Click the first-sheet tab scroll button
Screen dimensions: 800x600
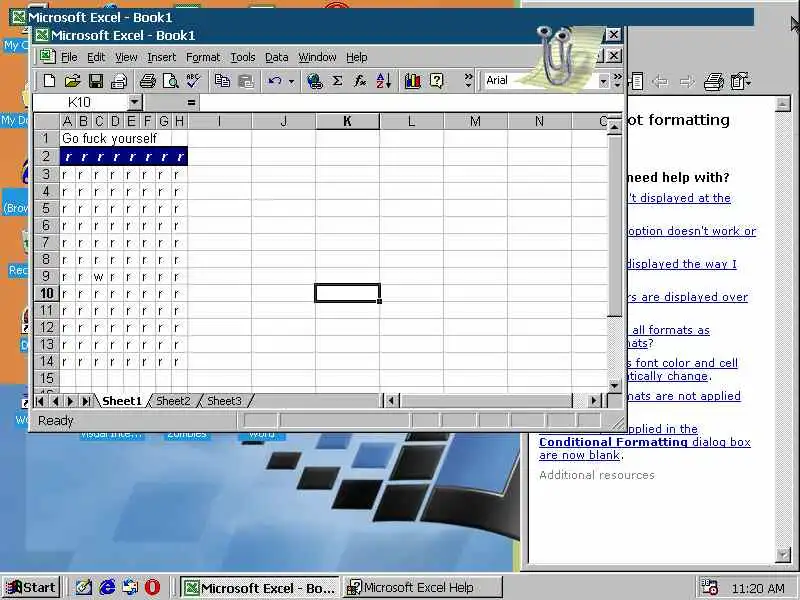[40, 401]
